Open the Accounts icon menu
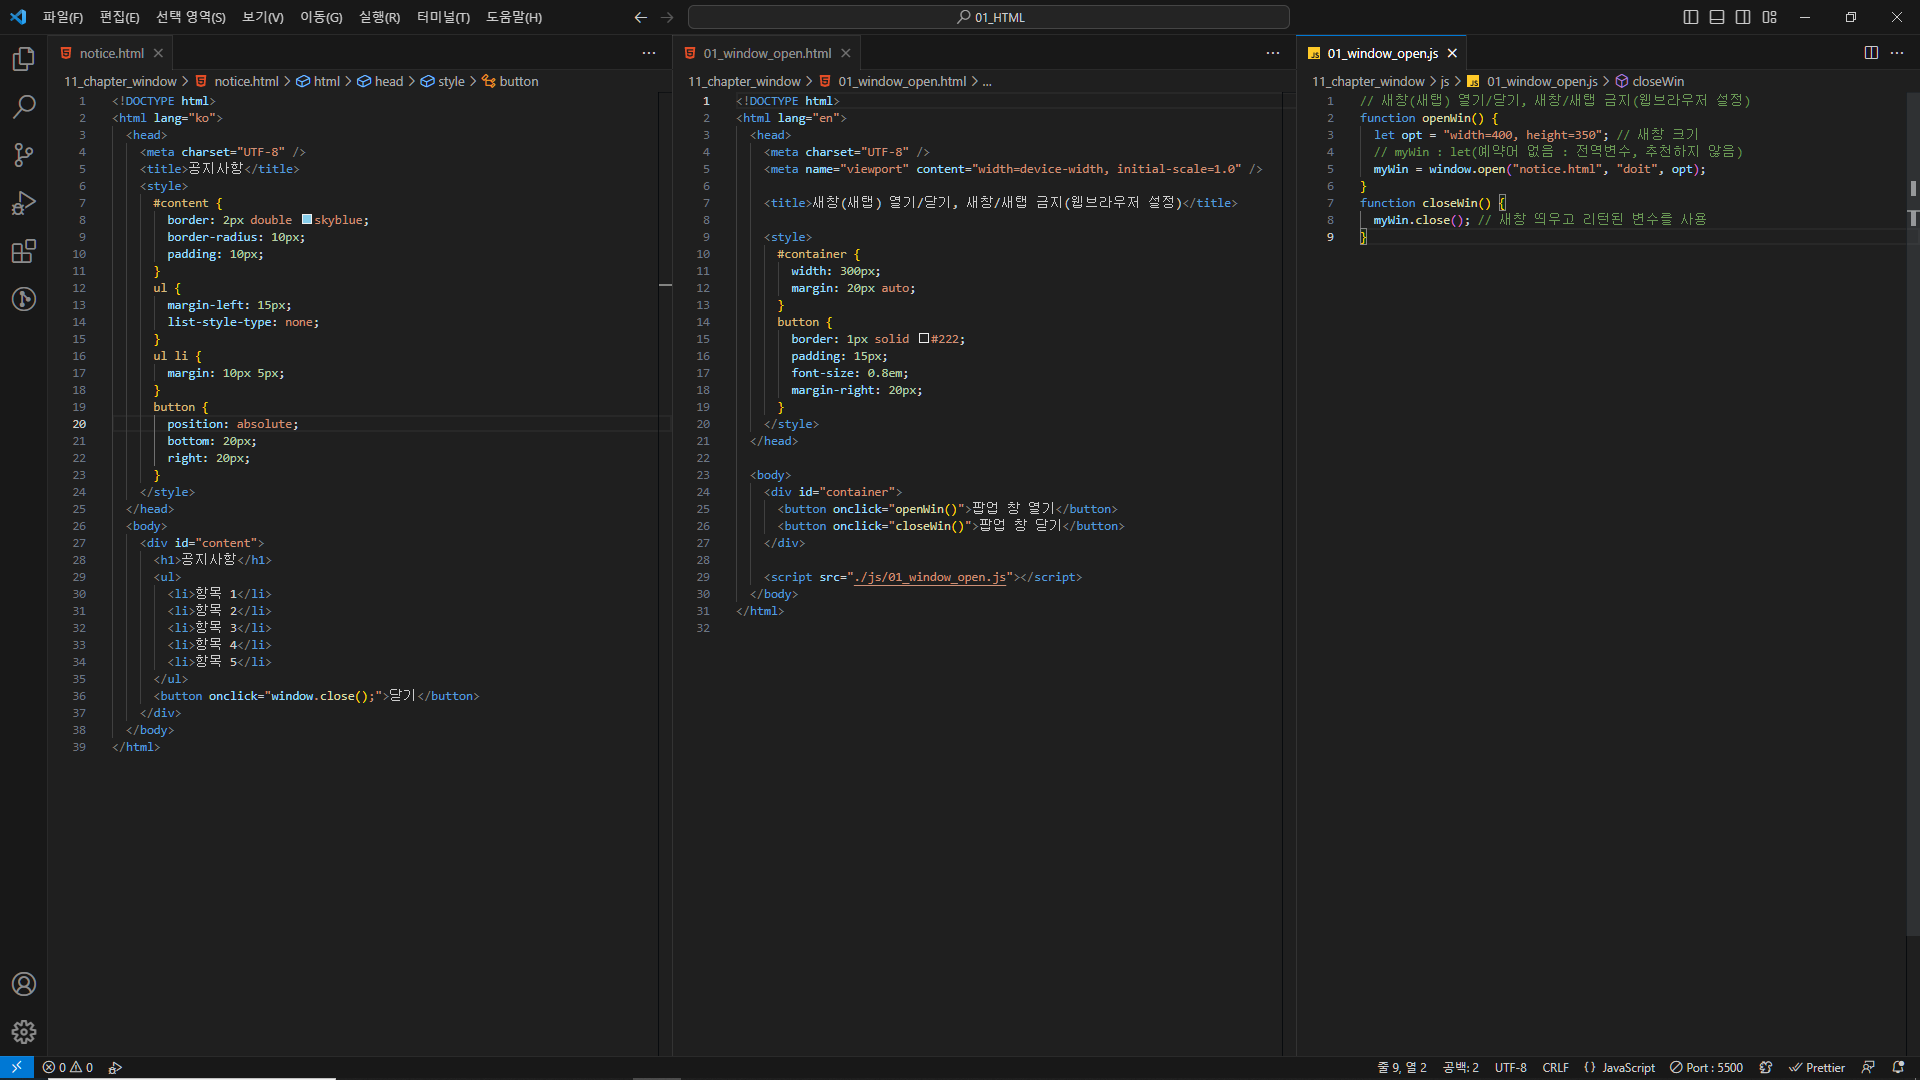The width and height of the screenshot is (1920, 1080). coord(24,984)
